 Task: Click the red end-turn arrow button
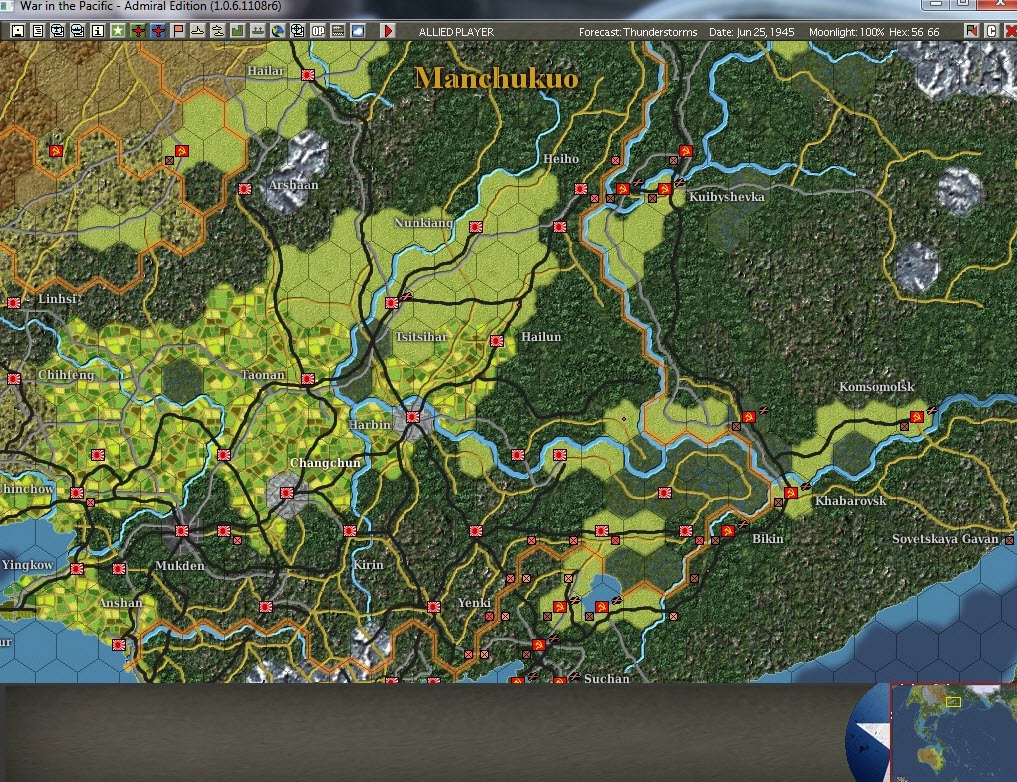[x=388, y=30]
